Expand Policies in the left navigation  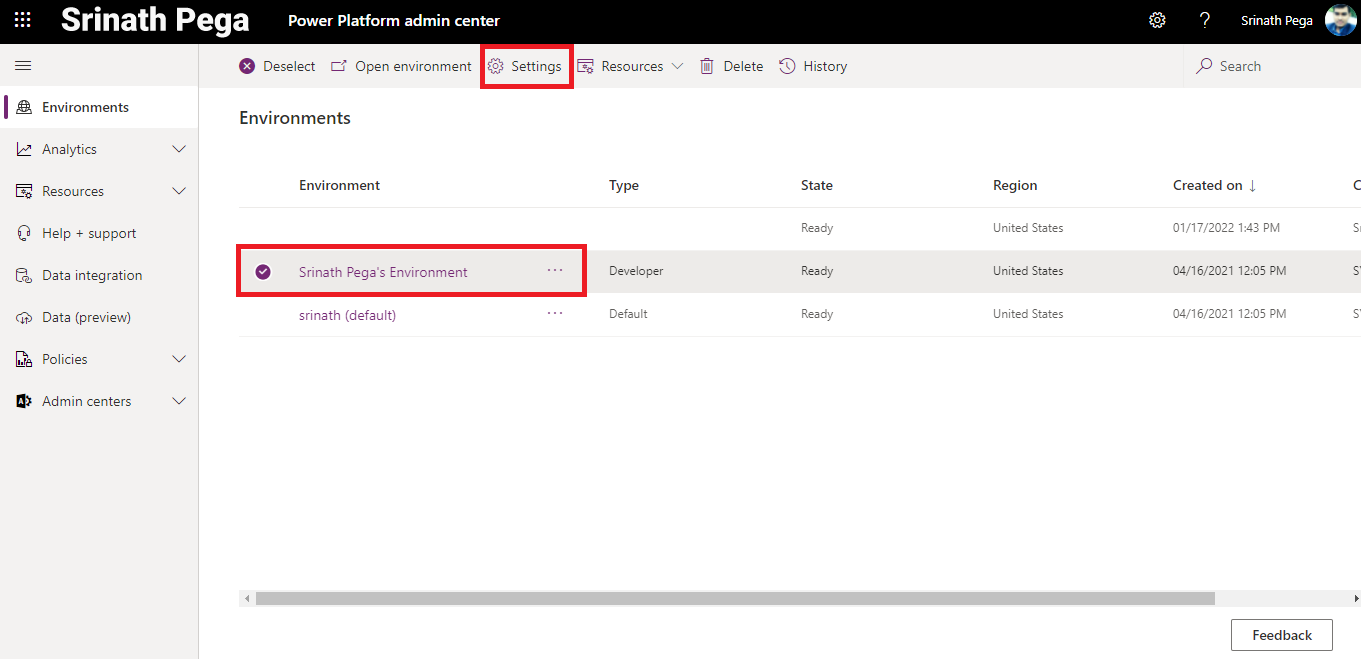pyautogui.click(x=99, y=359)
